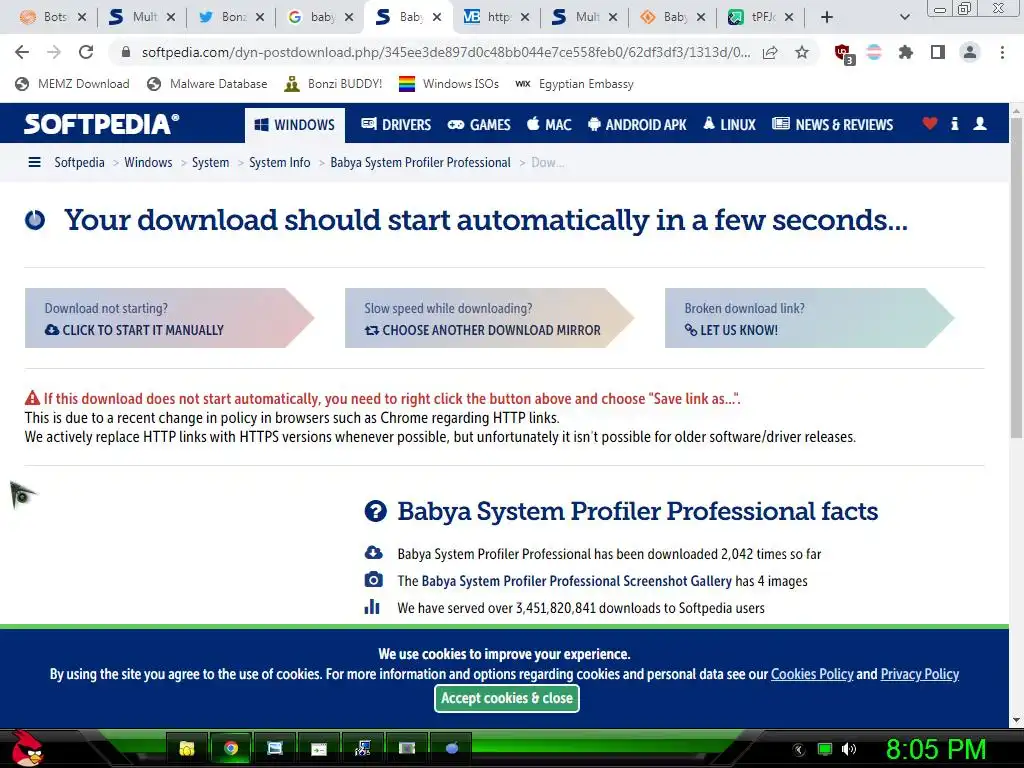Select the Windows category tab
The image size is (1024, 768).
click(x=295, y=125)
